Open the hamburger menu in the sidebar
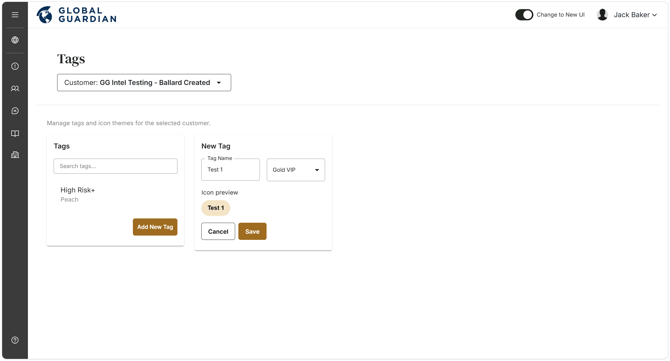 15,15
